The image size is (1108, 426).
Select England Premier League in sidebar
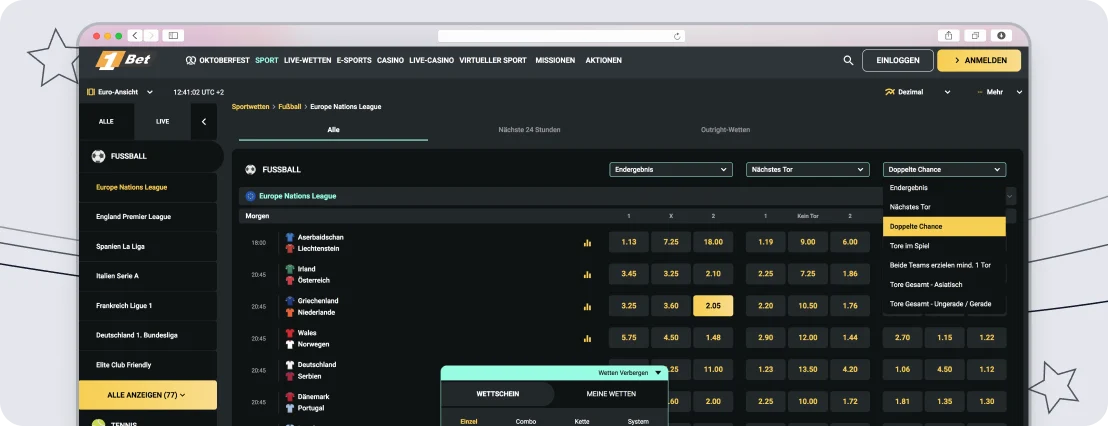pos(148,217)
